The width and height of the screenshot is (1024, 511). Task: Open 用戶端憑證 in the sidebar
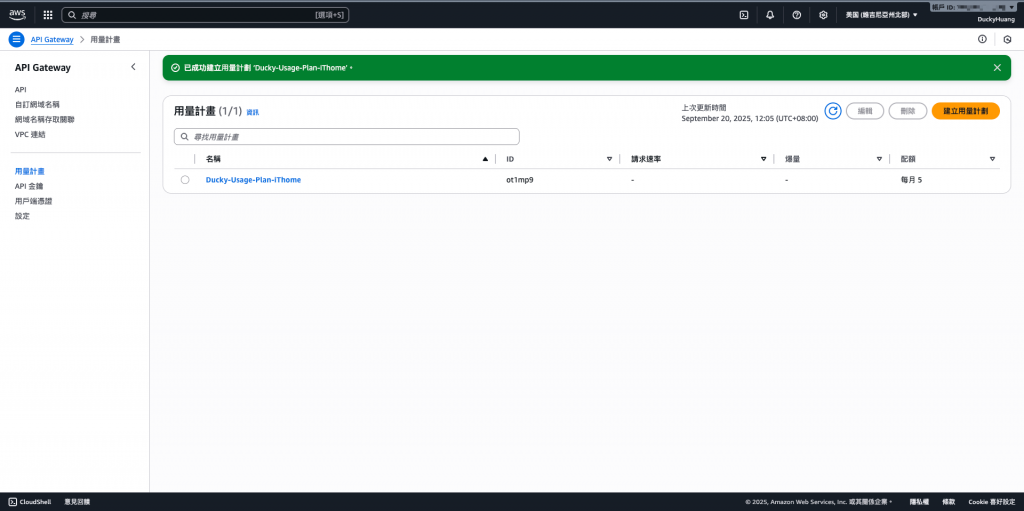tap(33, 201)
